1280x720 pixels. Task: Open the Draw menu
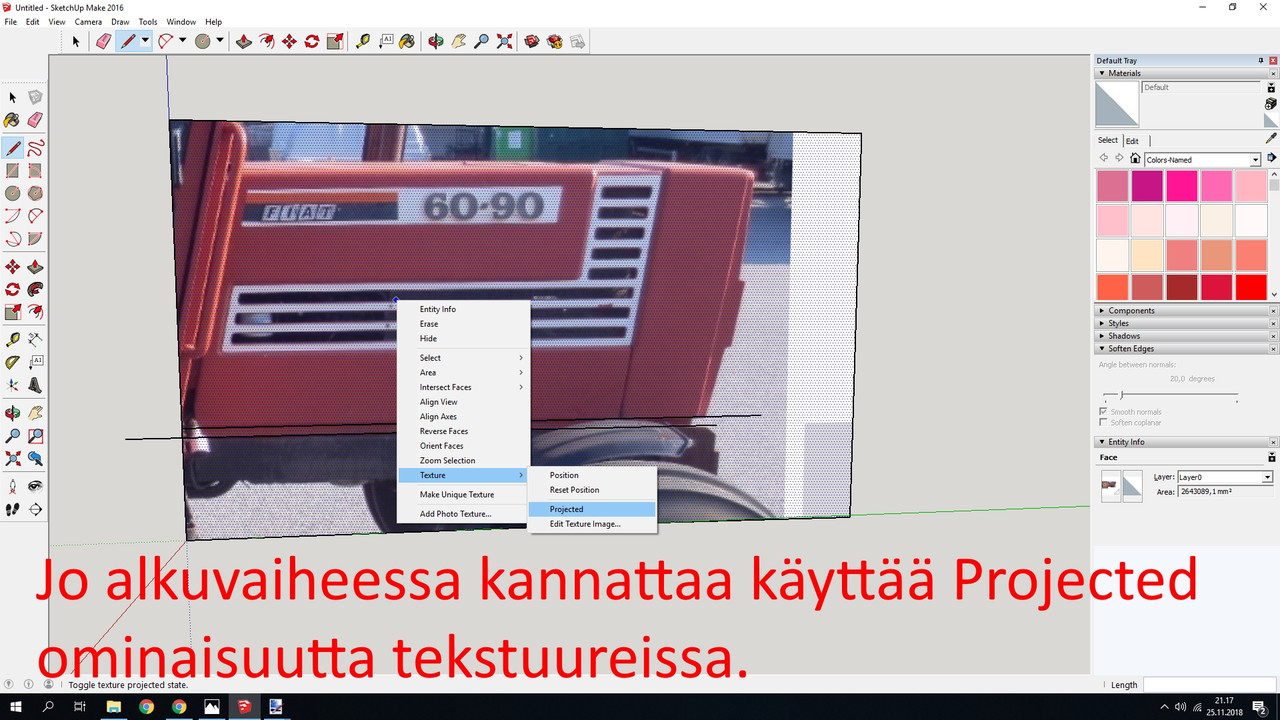pyautogui.click(x=120, y=21)
